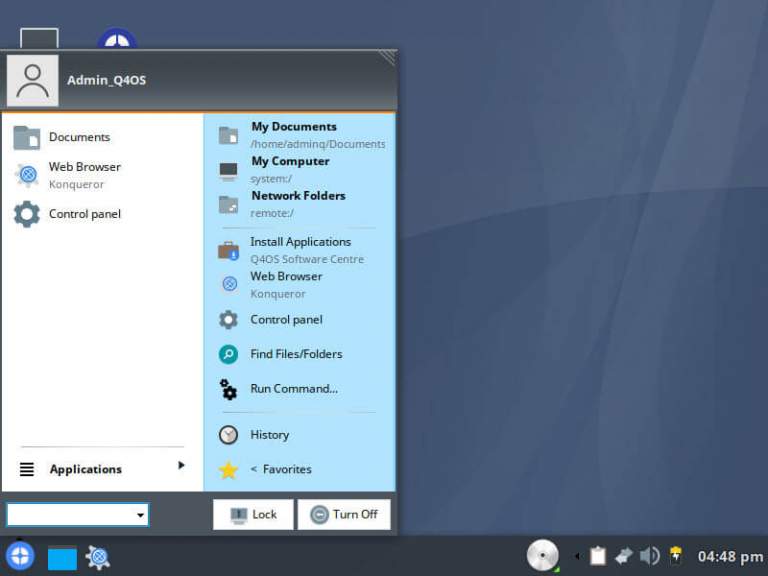Viewport: 768px width, 576px height.
Task: Click the 'Documents' label in left pane
Action: point(79,137)
